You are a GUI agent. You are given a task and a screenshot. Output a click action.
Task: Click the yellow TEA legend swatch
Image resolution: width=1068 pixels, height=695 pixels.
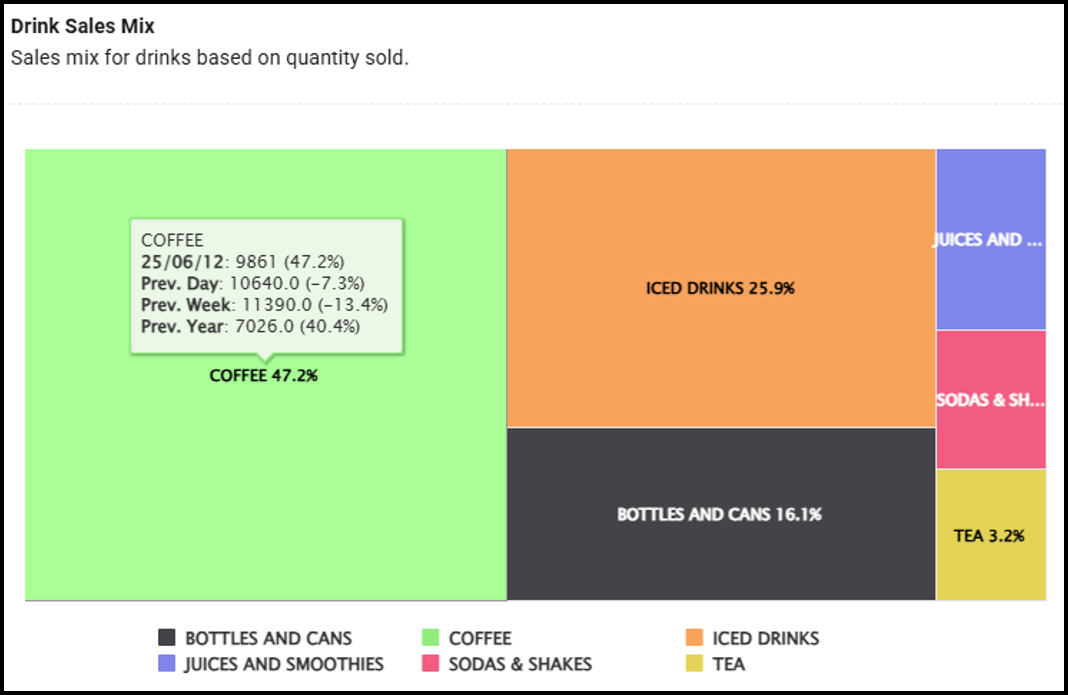(695, 664)
